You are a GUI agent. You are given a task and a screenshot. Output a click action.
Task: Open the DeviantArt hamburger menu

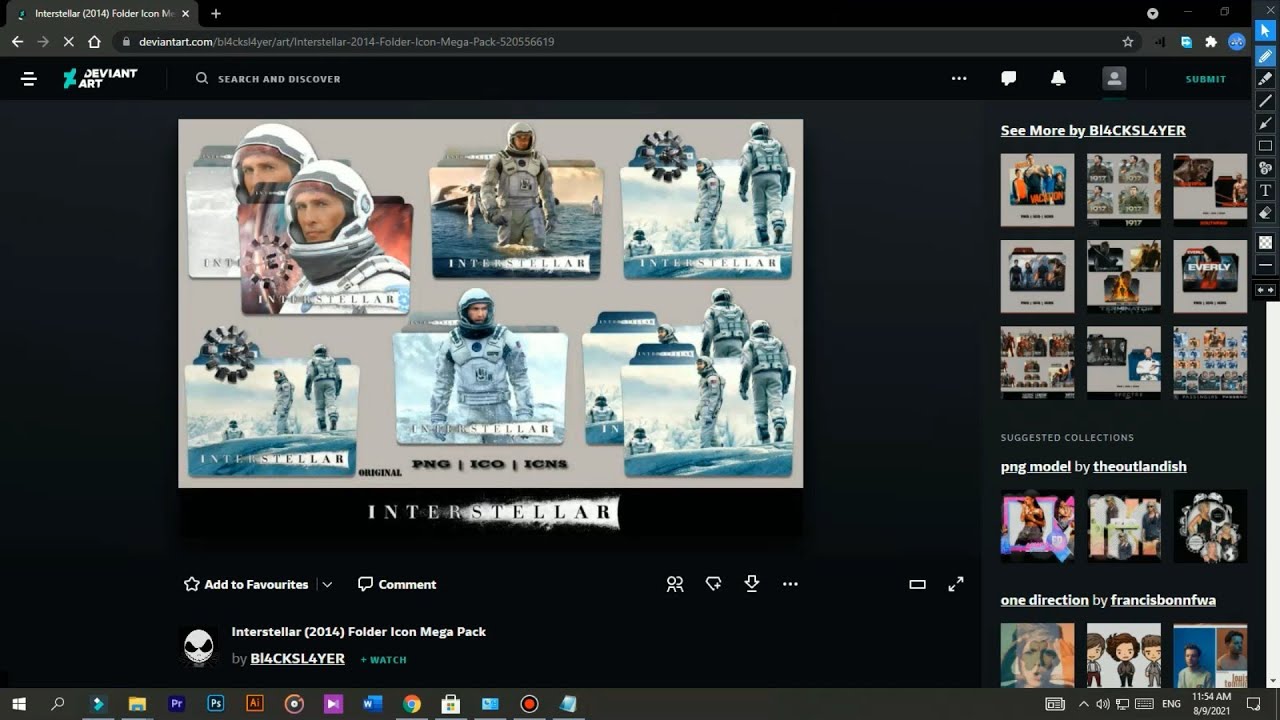(29, 79)
